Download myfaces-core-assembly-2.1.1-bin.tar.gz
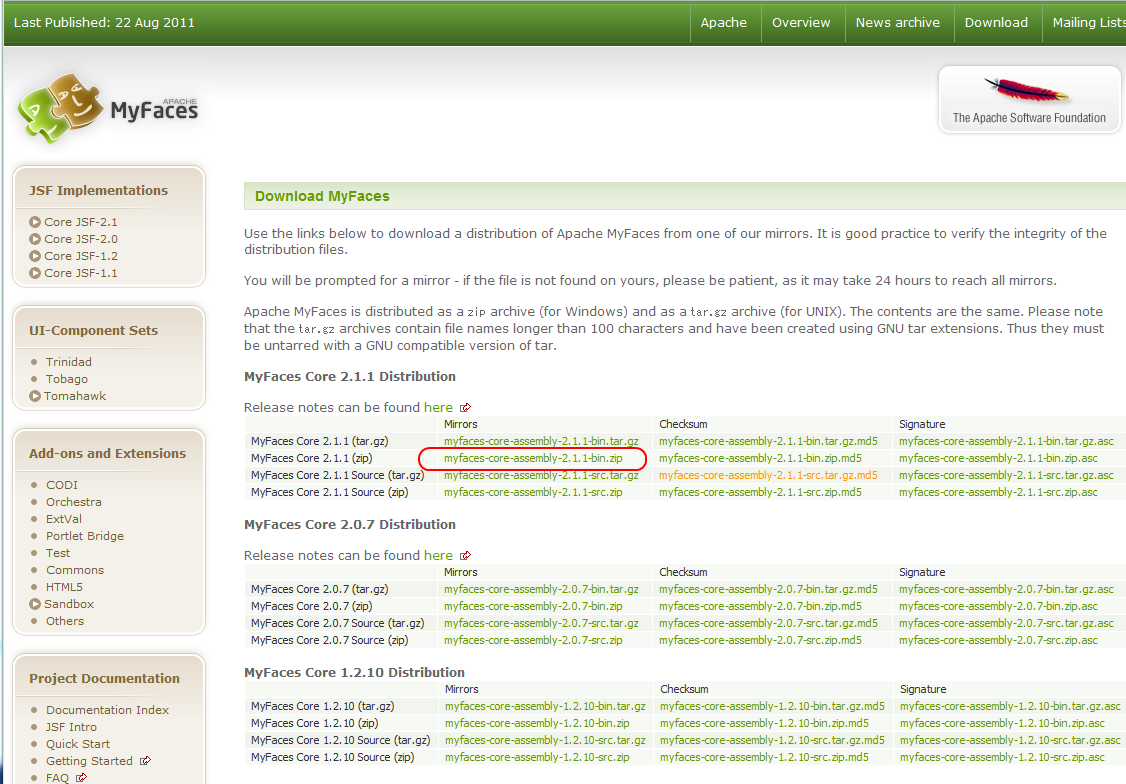Screen dimensions: 1126x784 point(541,442)
